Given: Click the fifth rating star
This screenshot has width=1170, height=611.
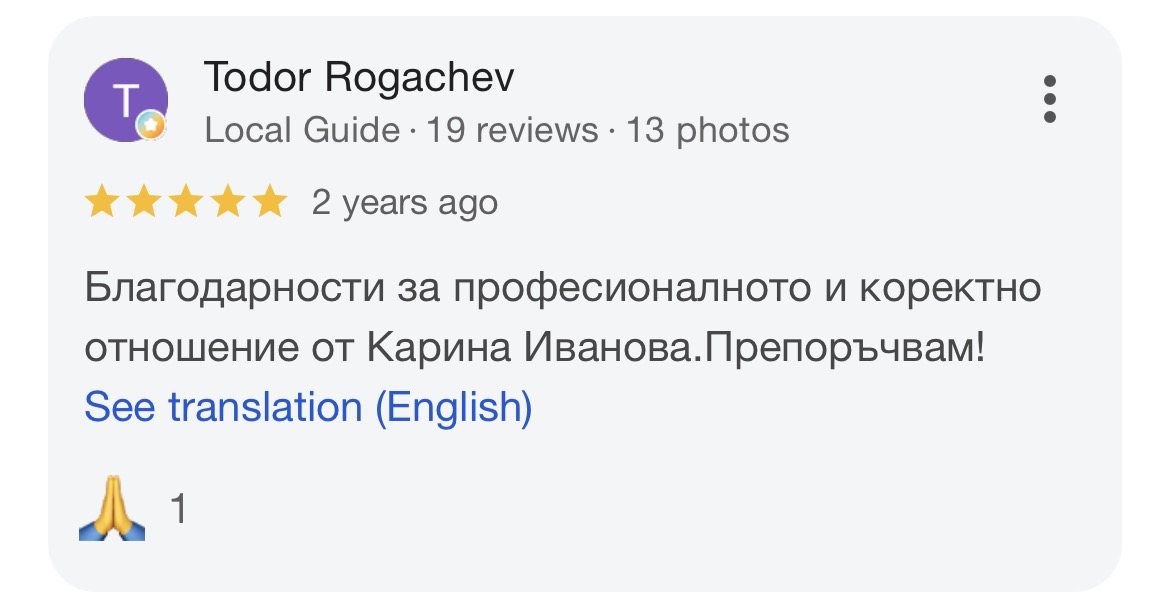Looking at the screenshot, I should [x=270, y=202].
